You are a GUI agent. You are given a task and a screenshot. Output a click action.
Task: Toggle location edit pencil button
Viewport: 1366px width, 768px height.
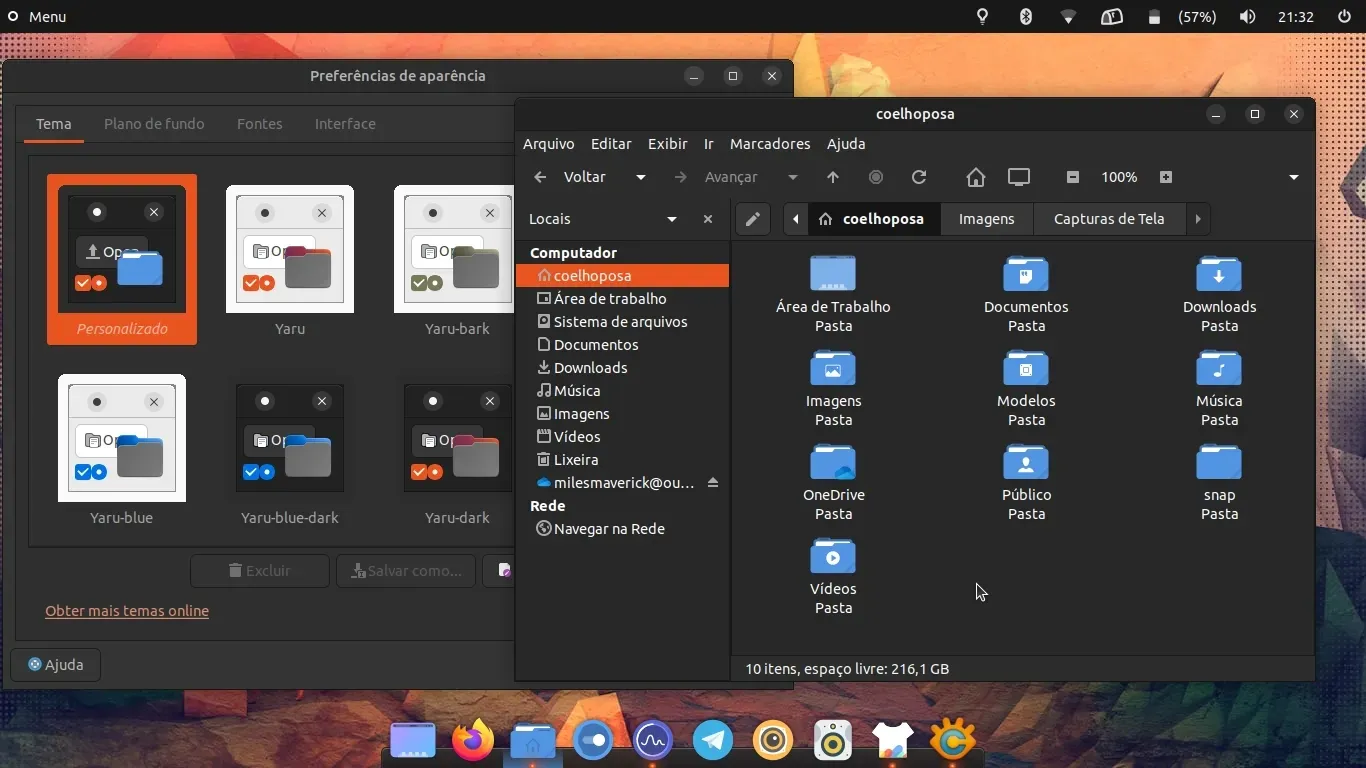[x=752, y=219]
